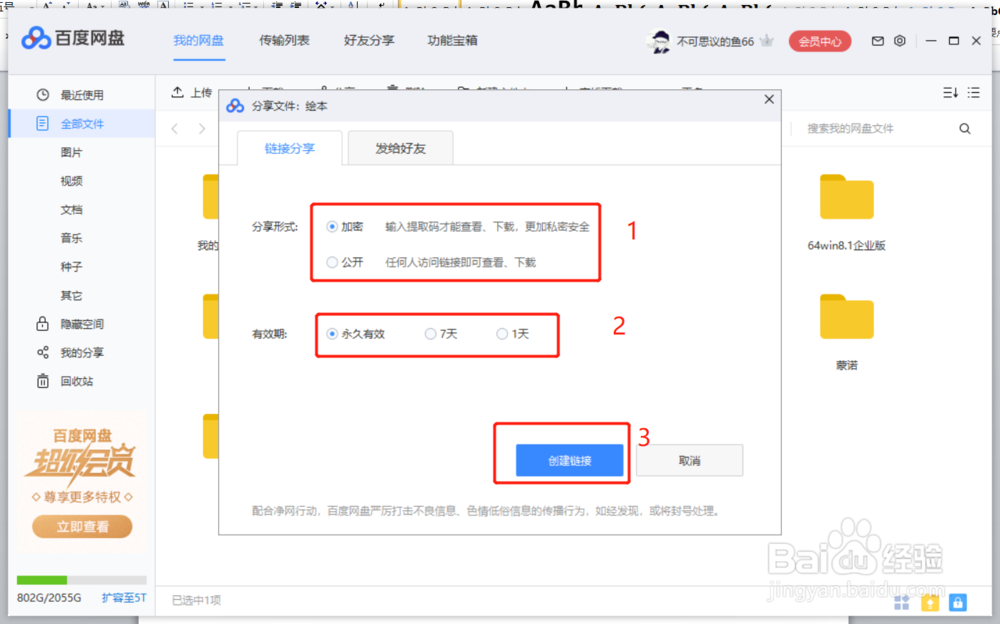Click 立即查看 on the membership ad
Viewport: 1000px width, 624px height.
[x=82, y=527]
